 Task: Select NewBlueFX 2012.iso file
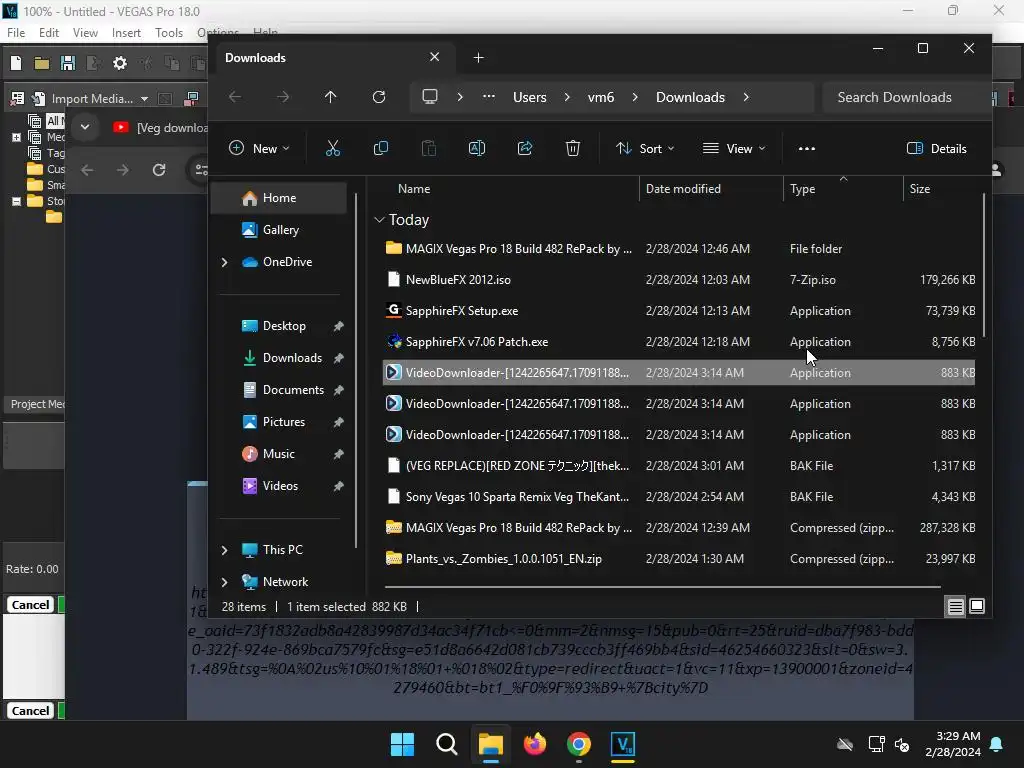point(679,280)
